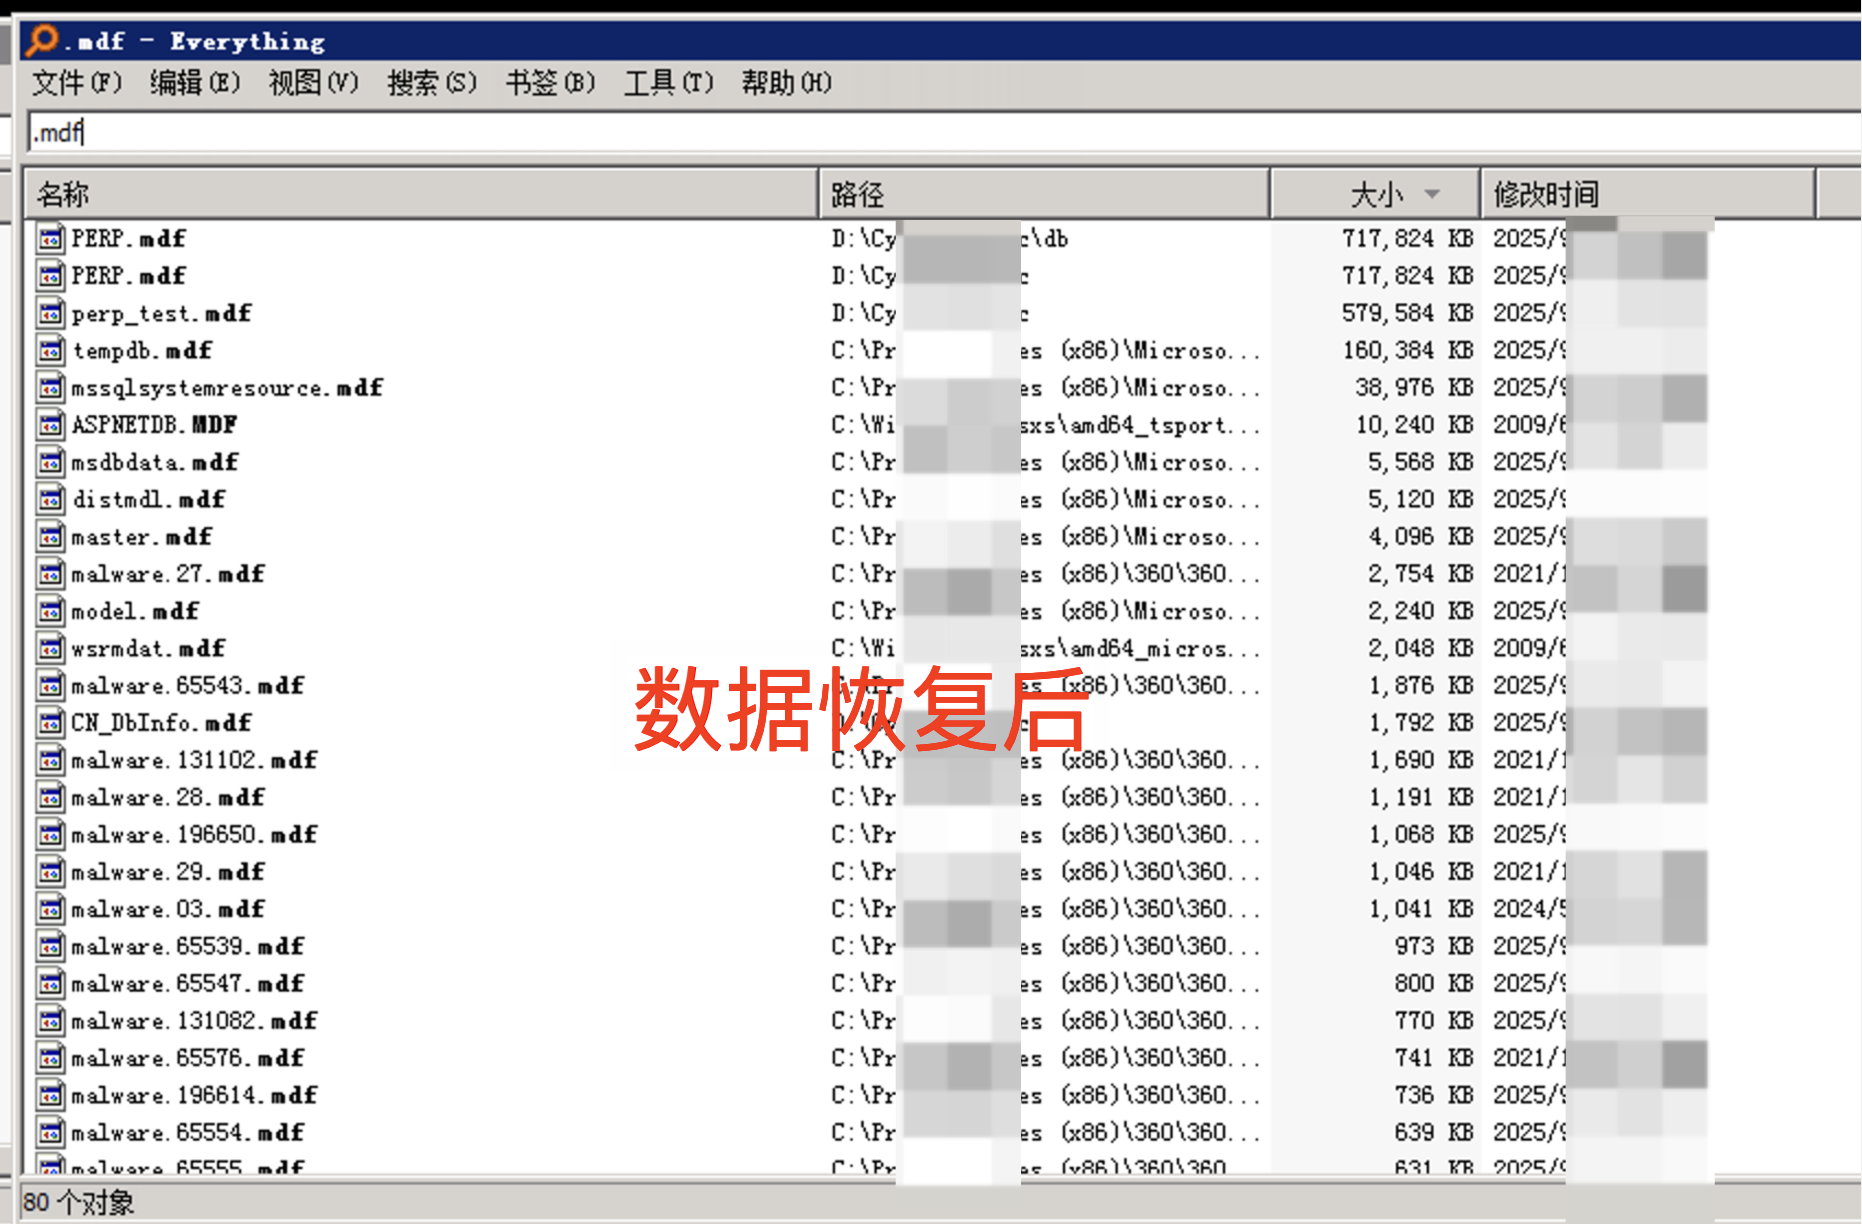Click the file icon beside CN_DbInfo.mdf
Viewport: 1862px width, 1224px height.
[50, 722]
